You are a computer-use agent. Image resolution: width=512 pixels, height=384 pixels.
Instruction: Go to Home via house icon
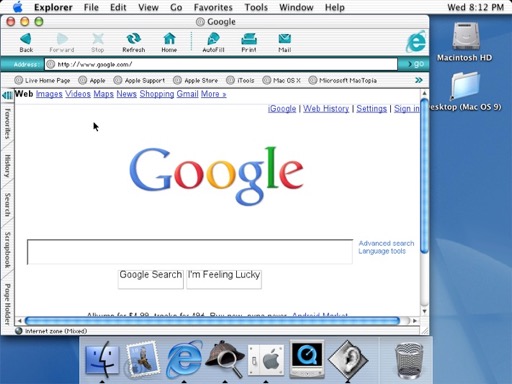click(169, 39)
